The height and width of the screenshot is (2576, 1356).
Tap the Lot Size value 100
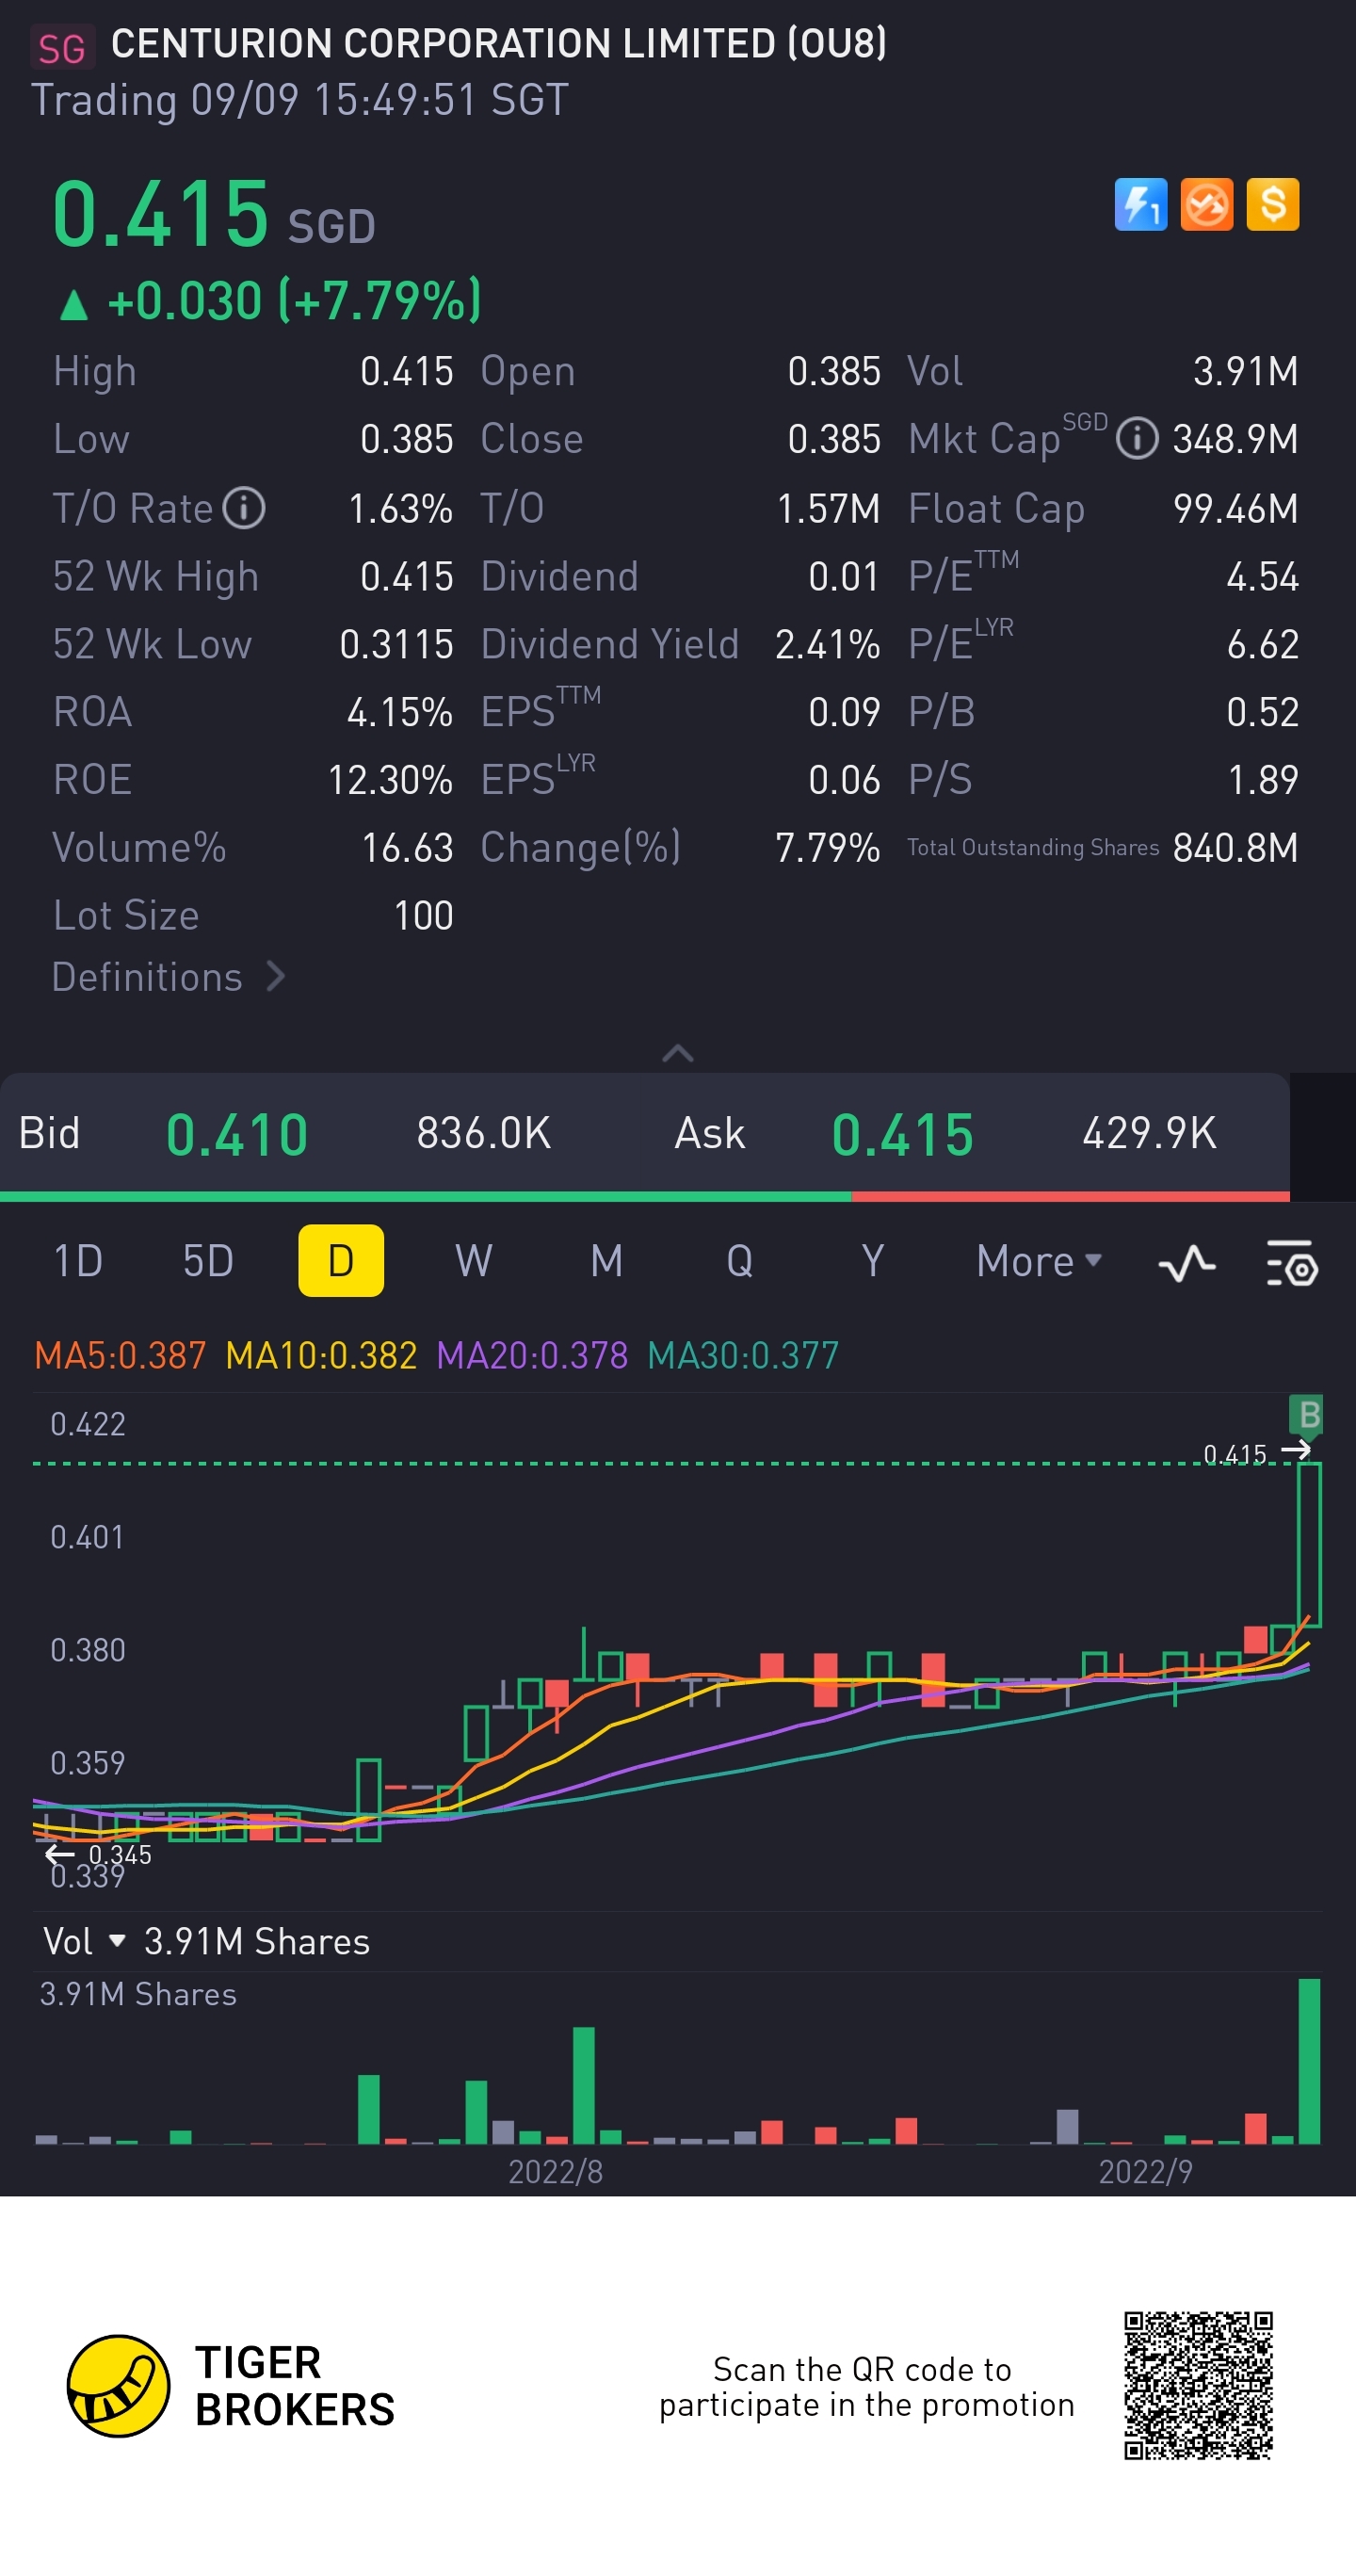pyautogui.click(x=424, y=916)
